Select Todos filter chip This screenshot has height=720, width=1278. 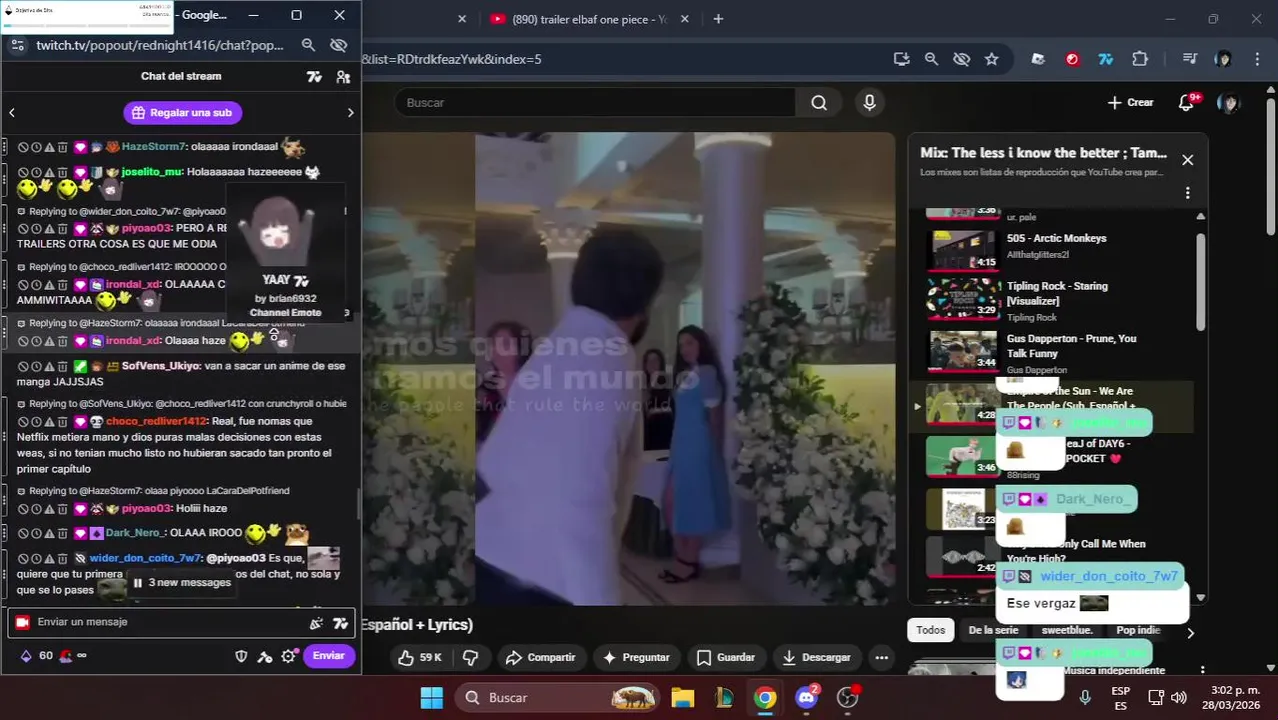point(930,630)
